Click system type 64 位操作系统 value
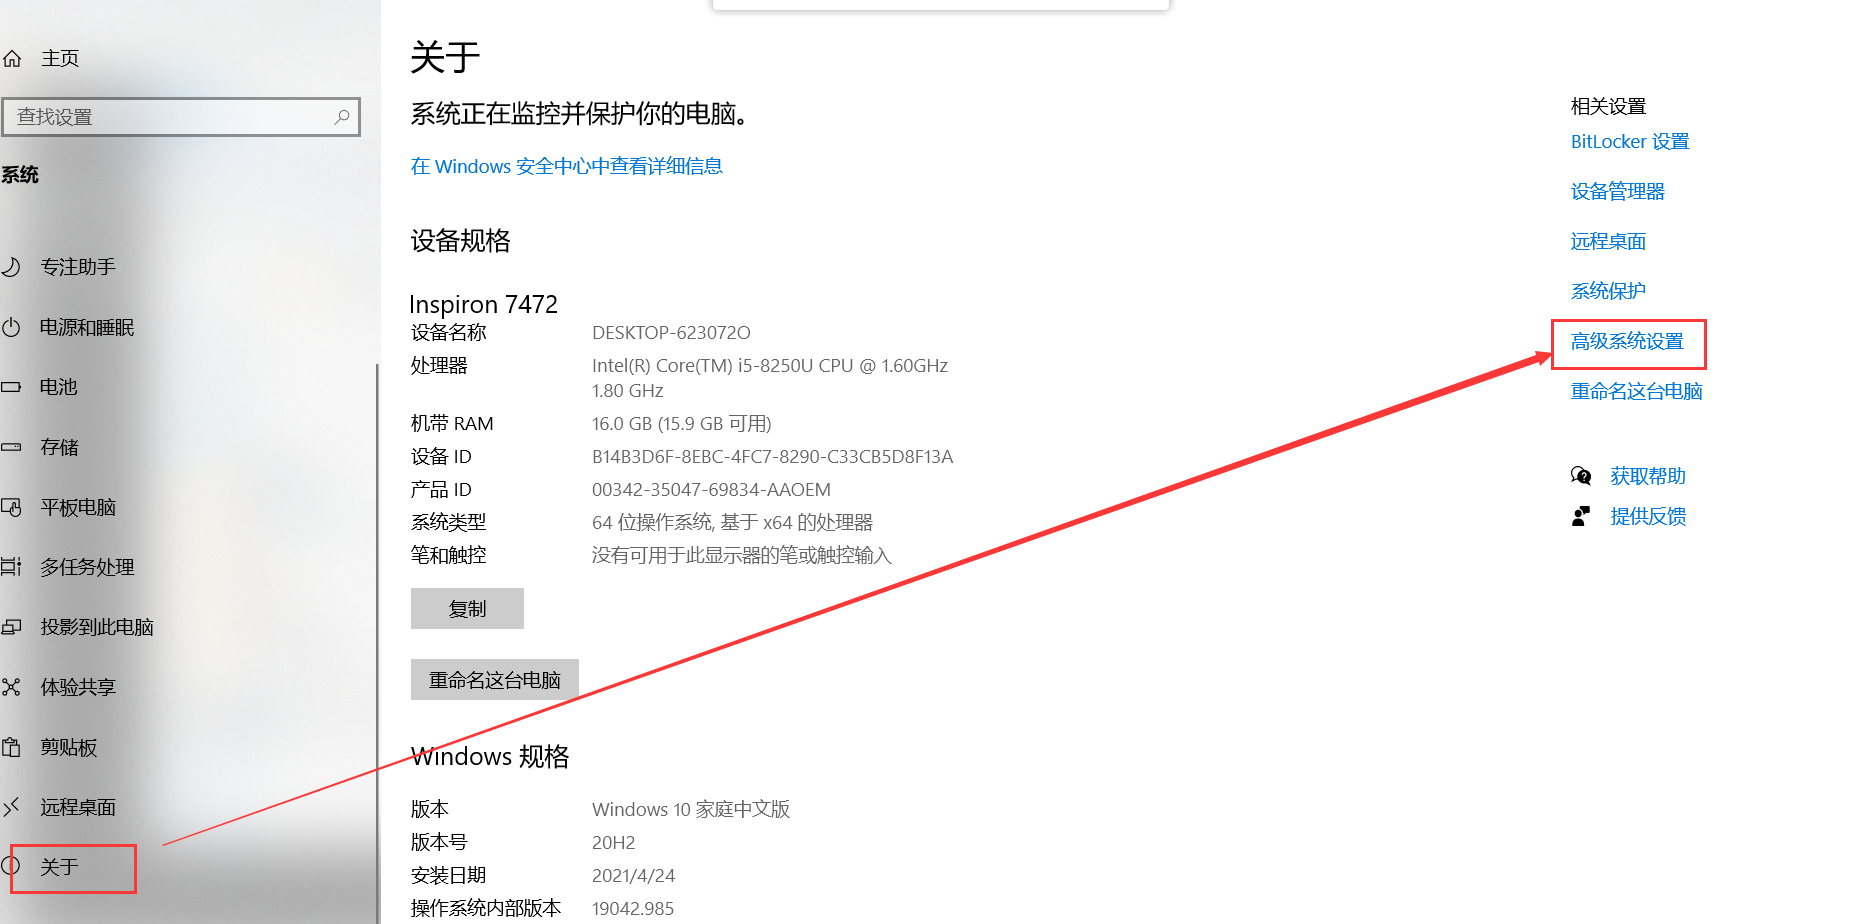The image size is (1861, 924). [732, 523]
